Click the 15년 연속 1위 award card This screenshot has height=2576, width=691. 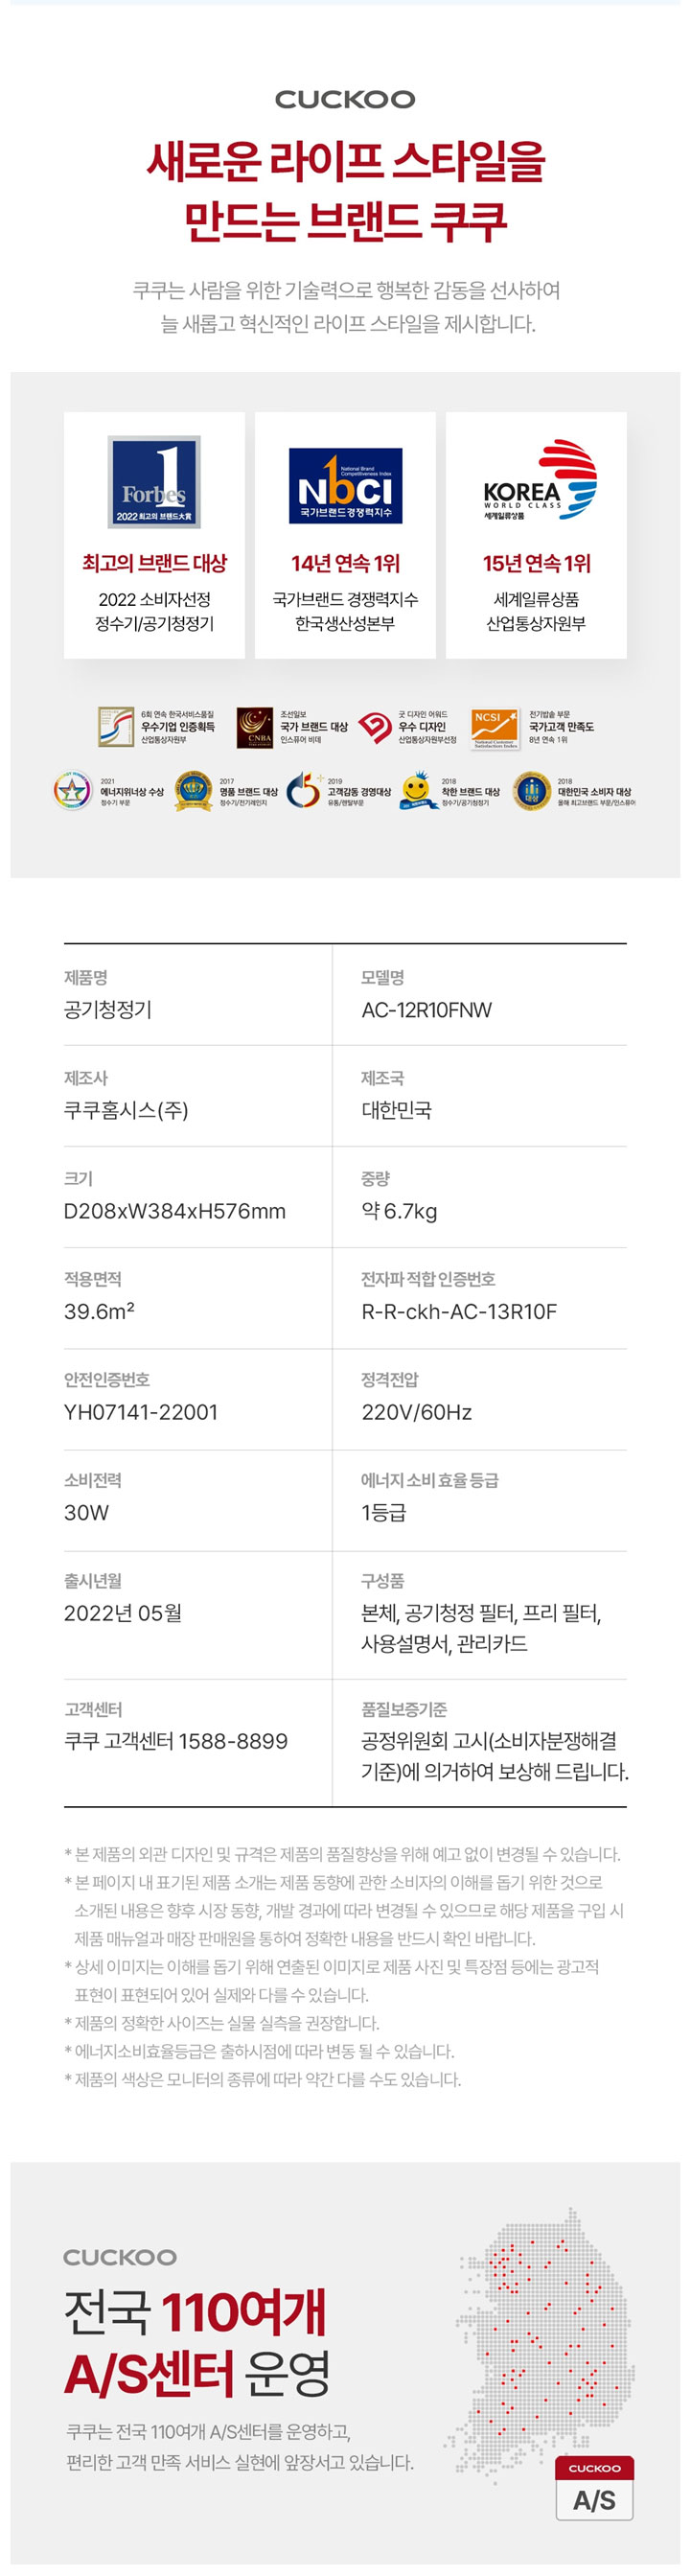[x=536, y=535]
